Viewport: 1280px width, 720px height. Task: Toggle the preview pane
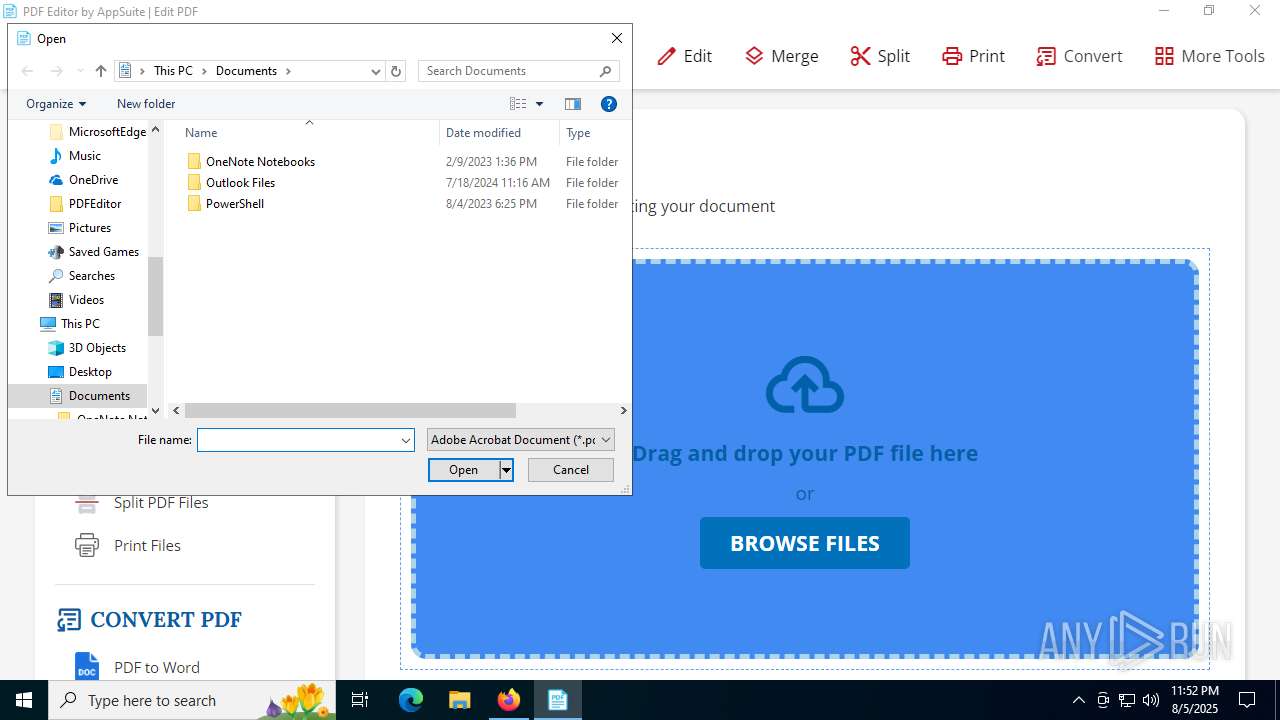[573, 104]
